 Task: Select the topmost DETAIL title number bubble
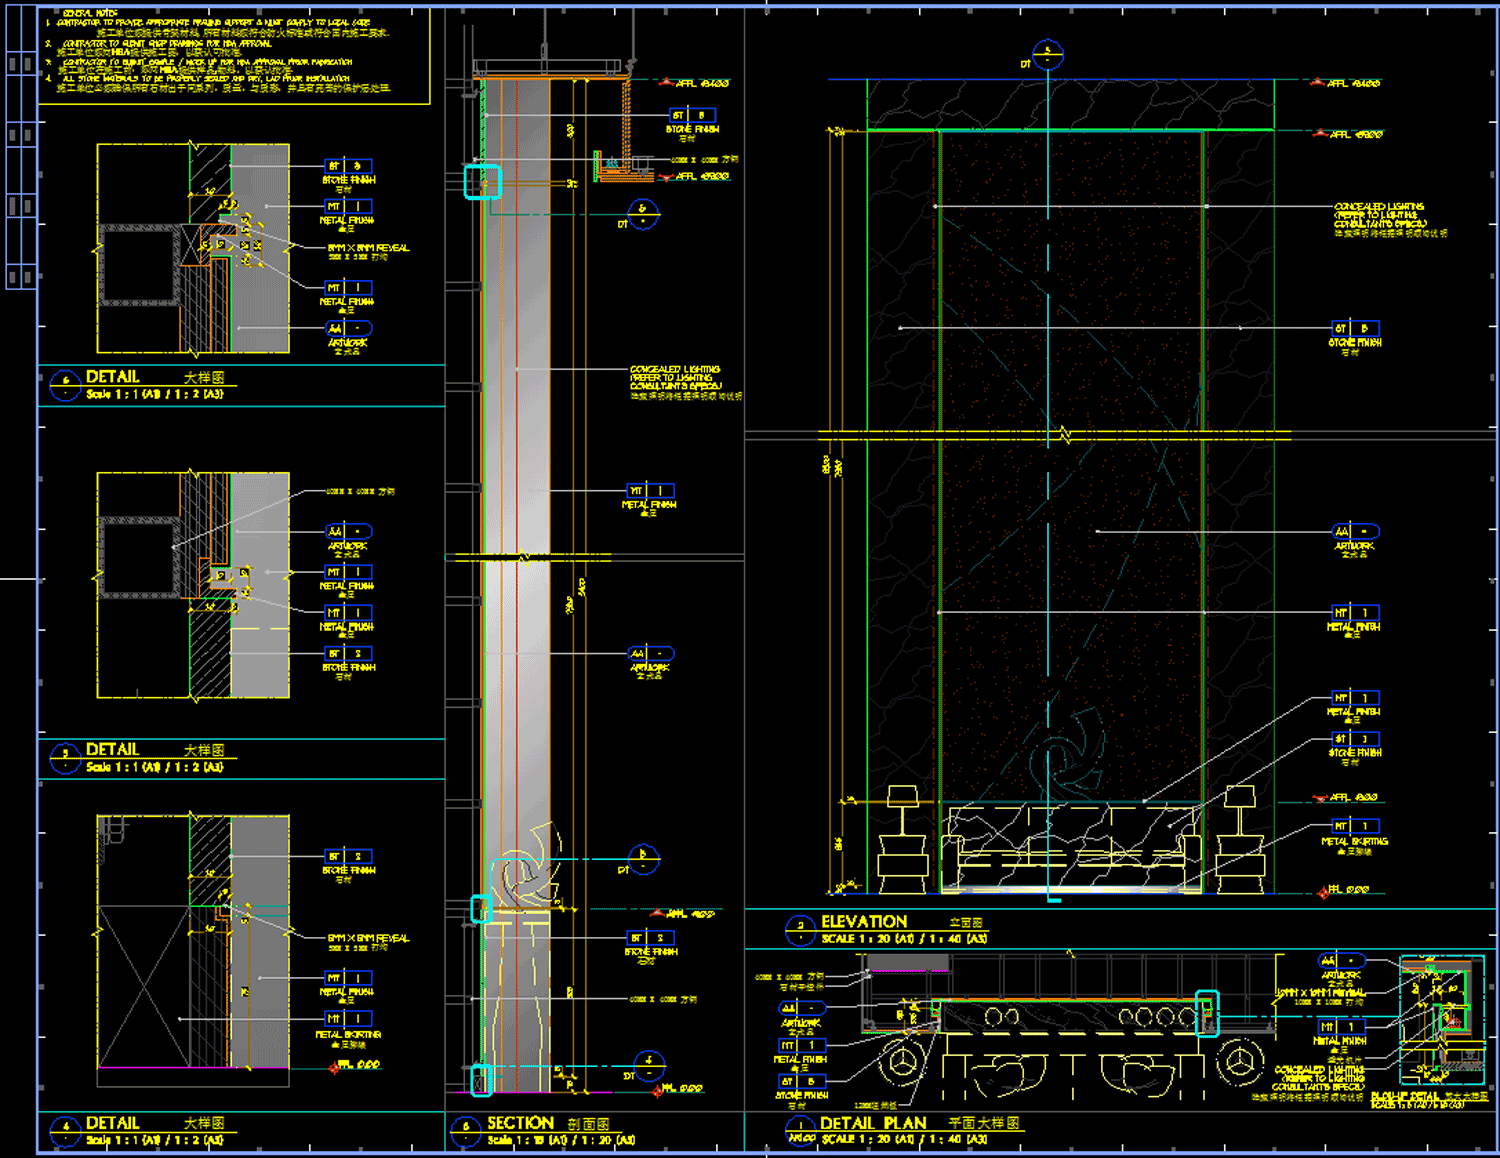pyautogui.click(x=65, y=385)
